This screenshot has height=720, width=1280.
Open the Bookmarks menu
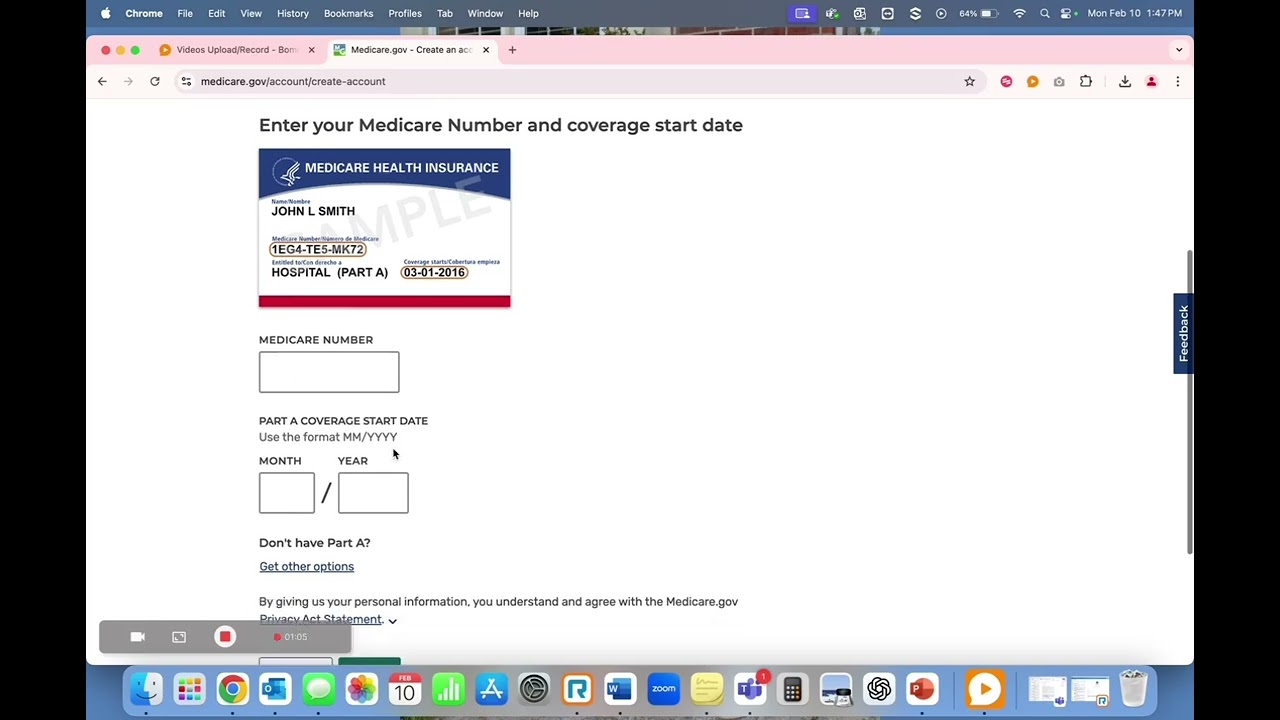pos(349,13)
